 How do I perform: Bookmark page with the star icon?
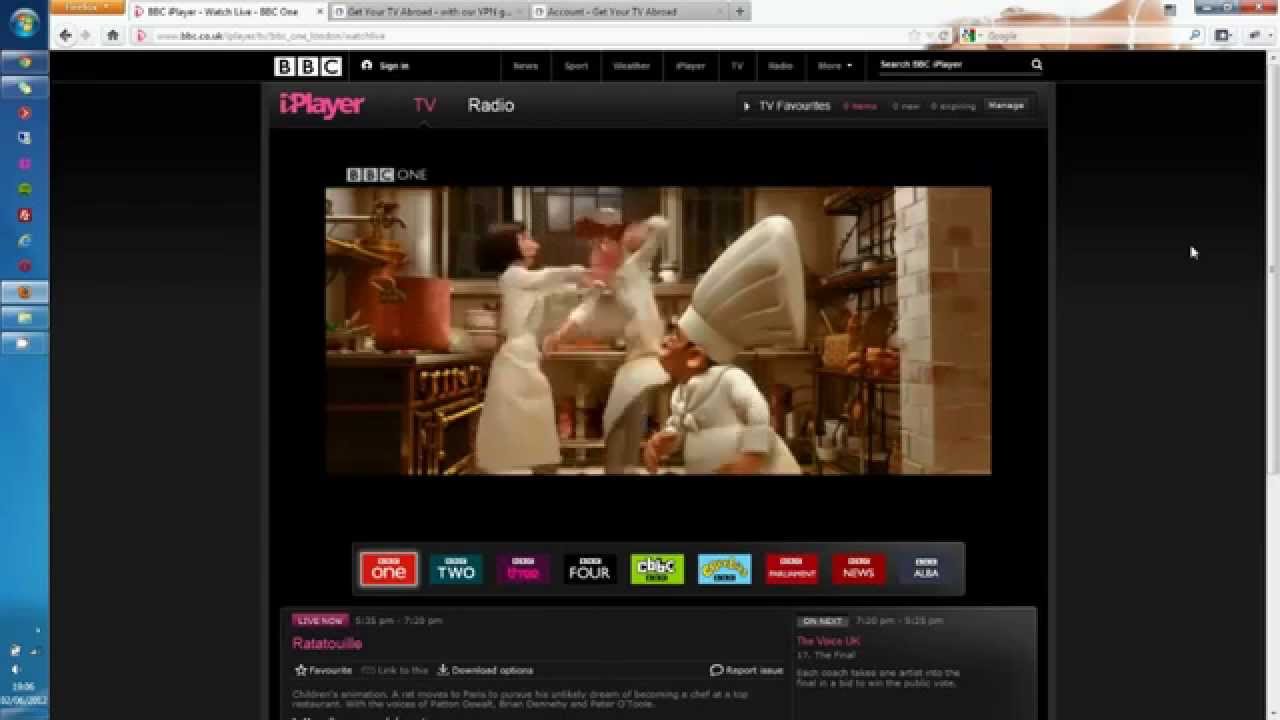pos(914,35)
